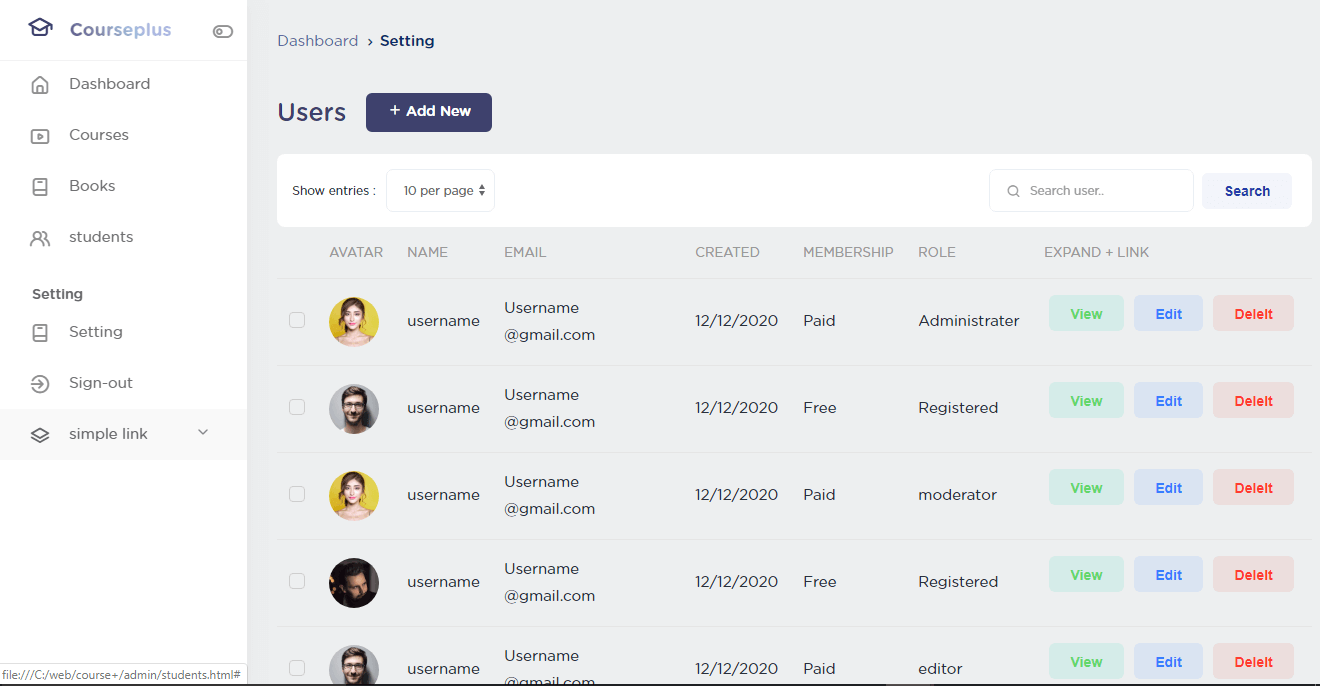This screenshot has height=686, width=1320.
Task: Go to students in the sidebar menu
Action: tap(101, 237)
